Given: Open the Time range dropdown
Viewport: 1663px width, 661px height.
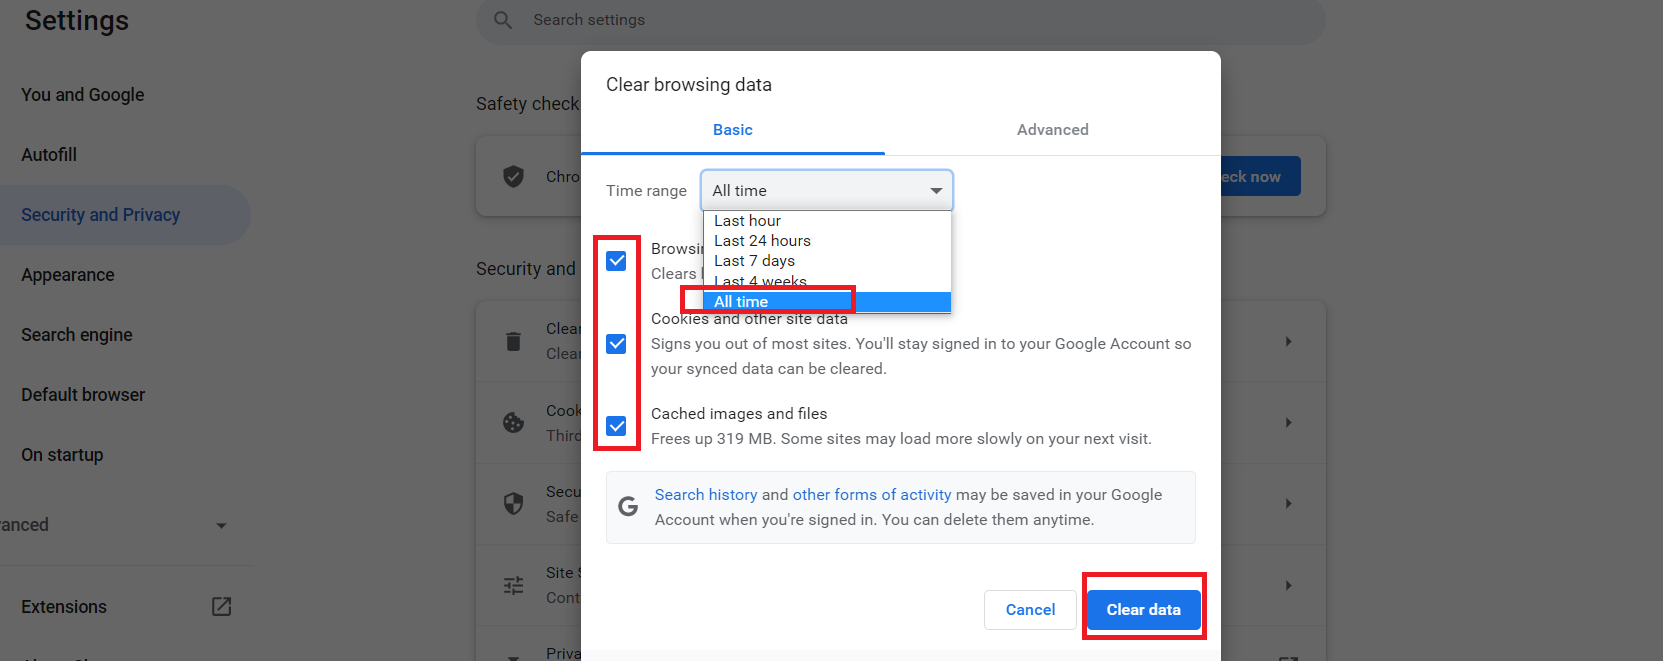Looking at the screenshot, I should (x=827, y=190).
